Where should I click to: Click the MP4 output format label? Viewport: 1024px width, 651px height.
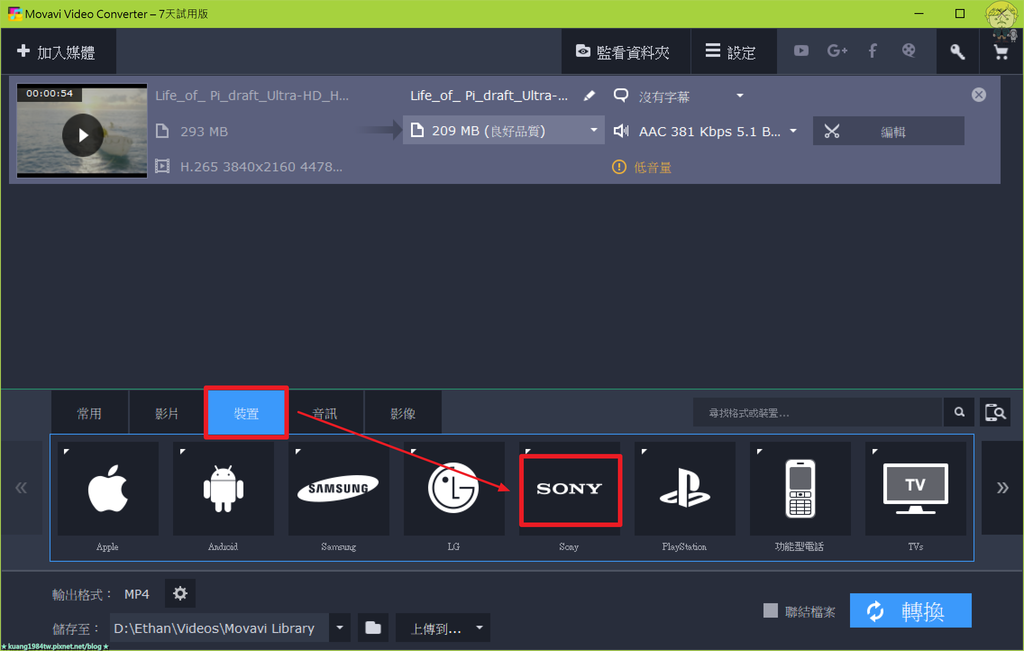(136, 594)
